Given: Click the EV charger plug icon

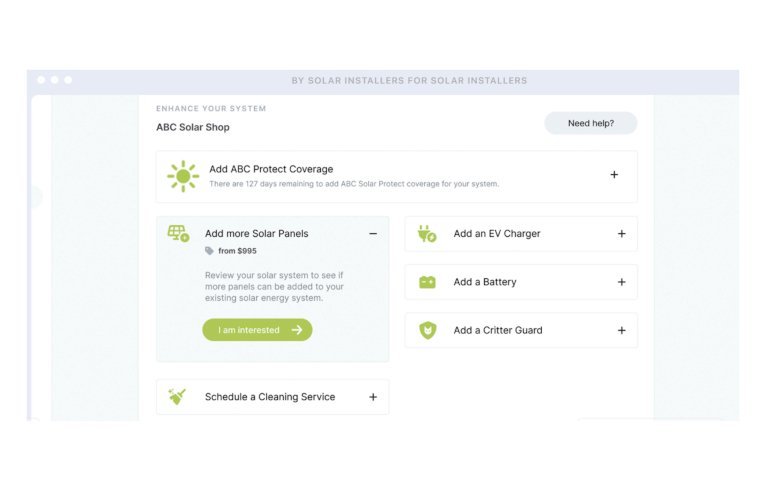Looking at the screenshot, I should point(427,234).
